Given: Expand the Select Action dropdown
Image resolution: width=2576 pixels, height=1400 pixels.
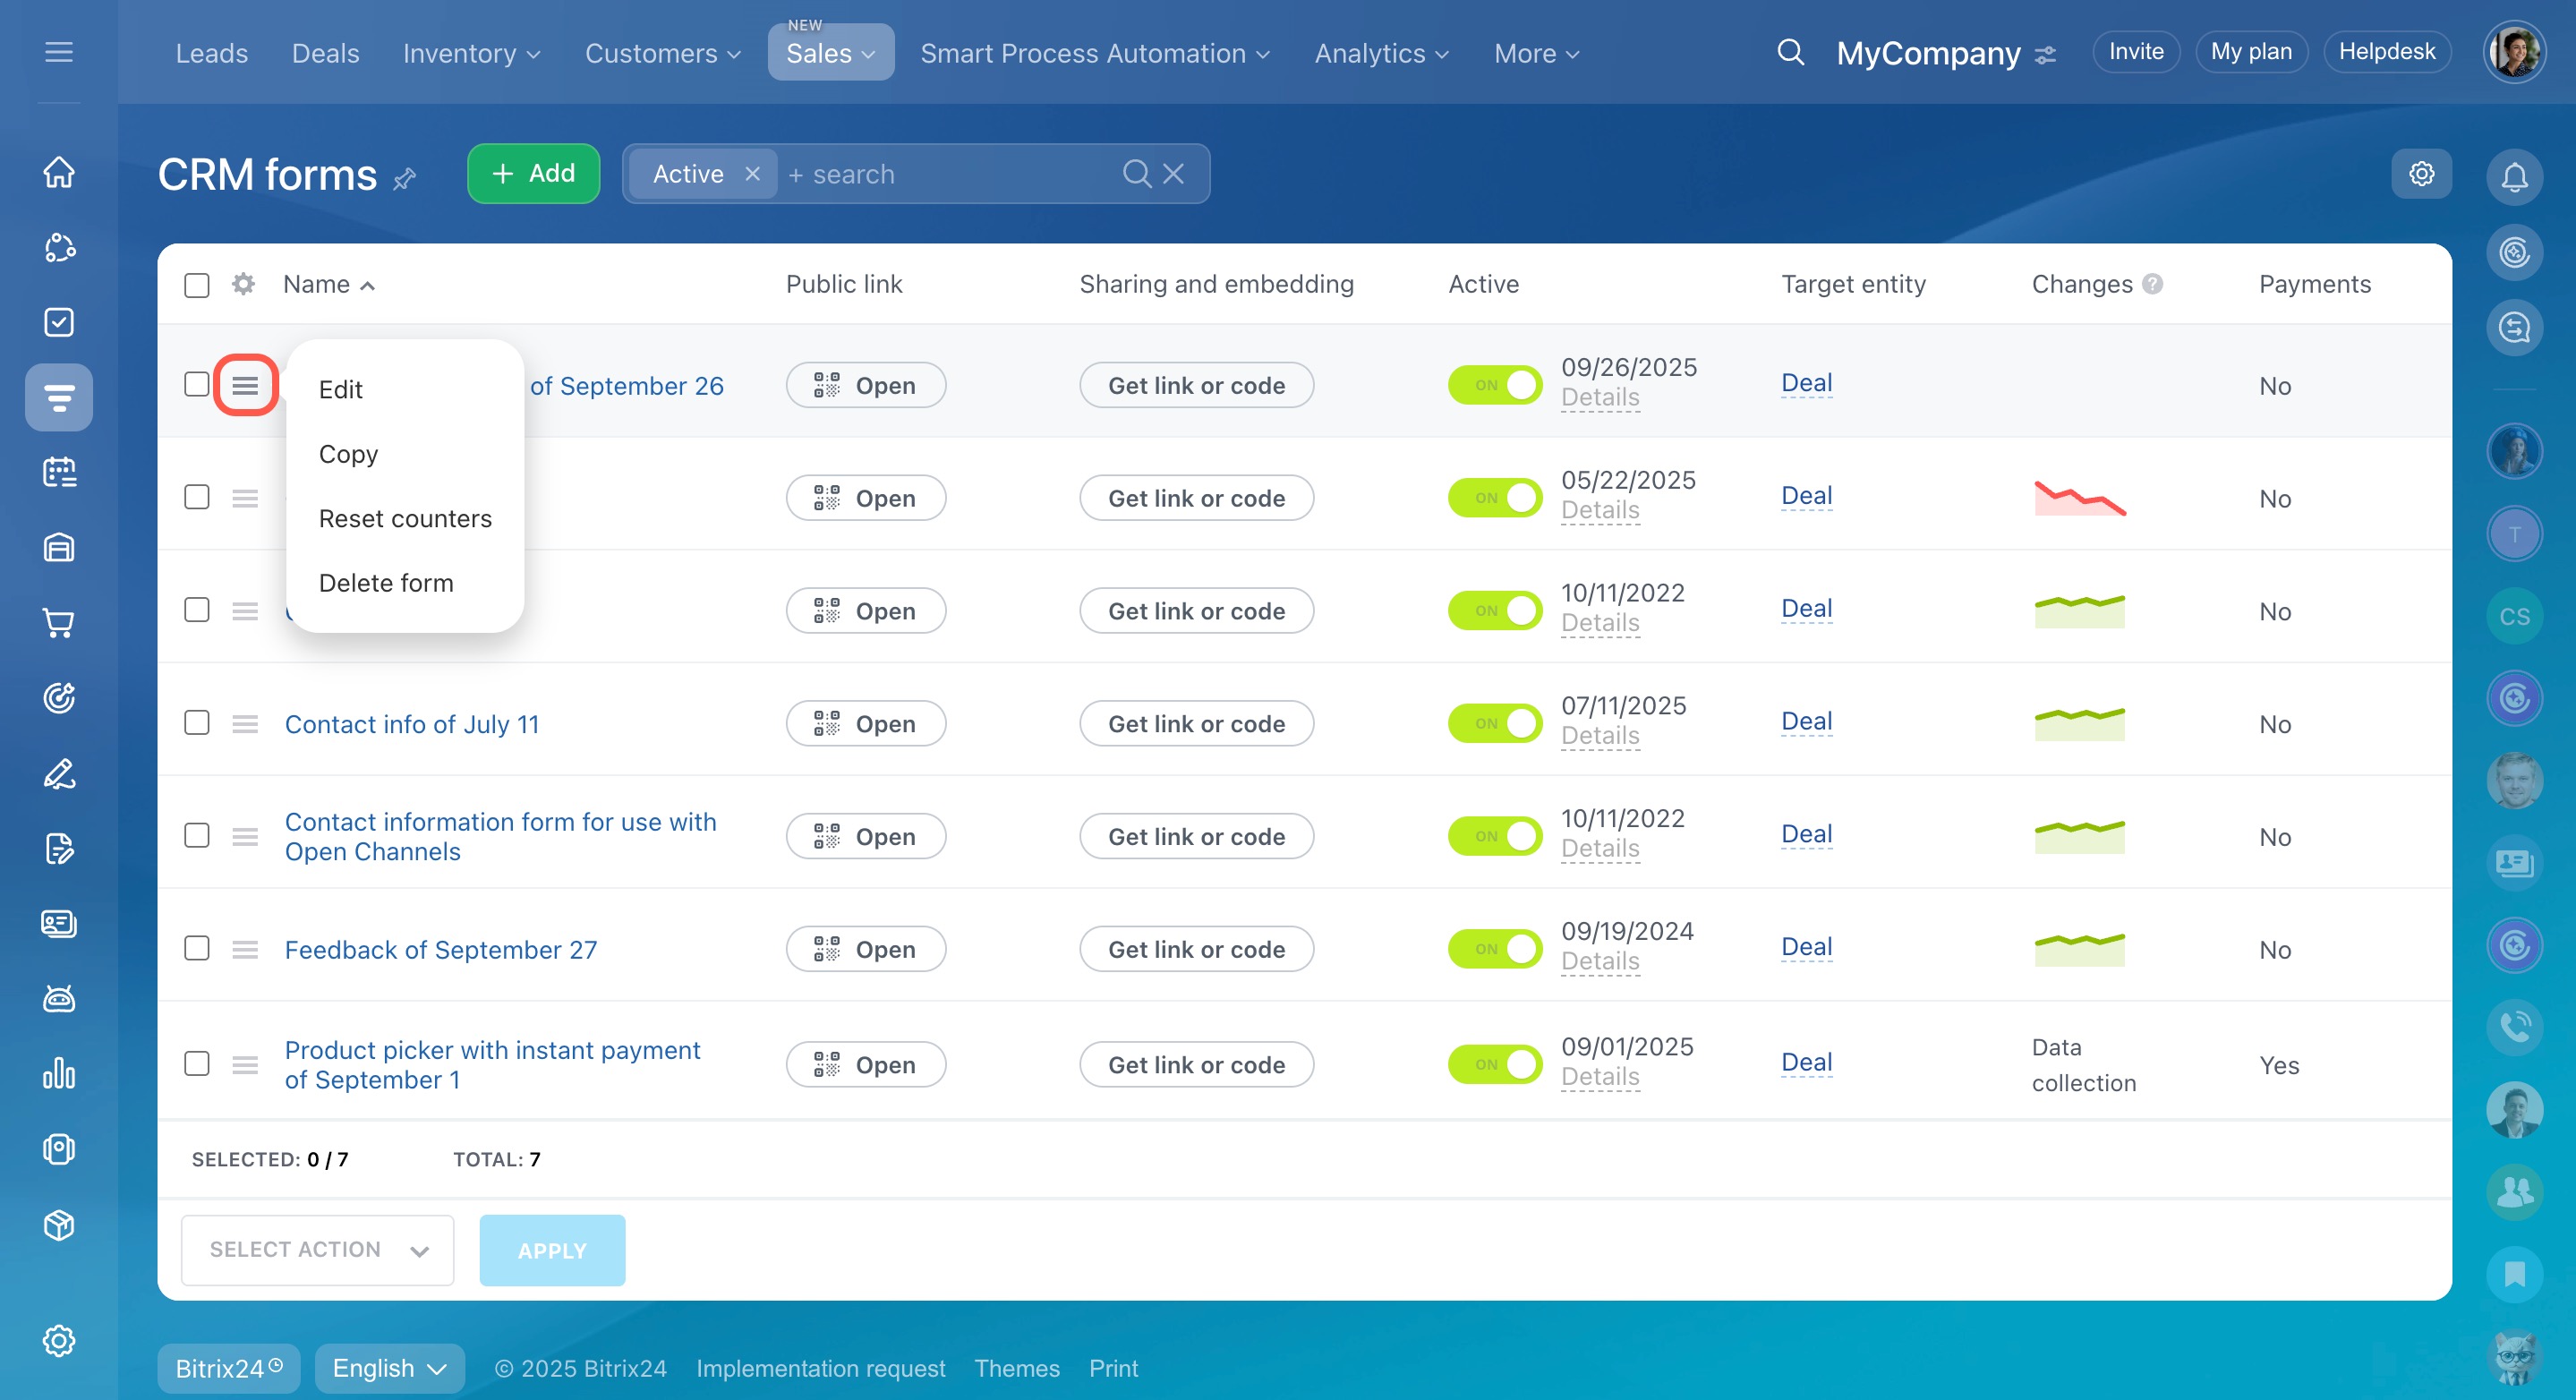Looking at the screenshot, I should pos(317,1249).
